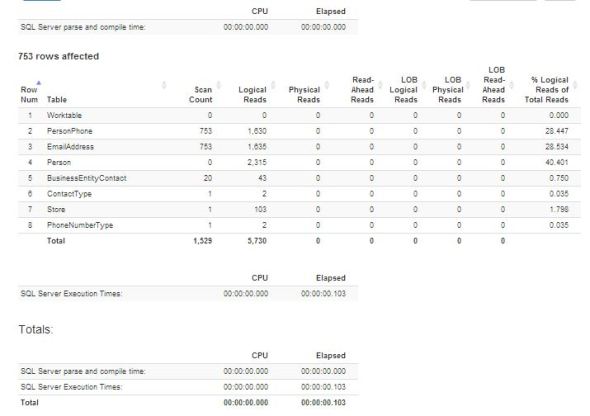Select PersonPhone scan count 753
Screen dimensions: 590x416
[x=206, y=131]
